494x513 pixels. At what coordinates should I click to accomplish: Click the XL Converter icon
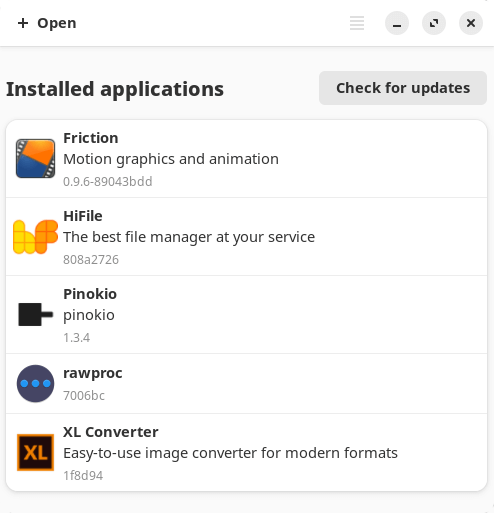coord(35,452)
